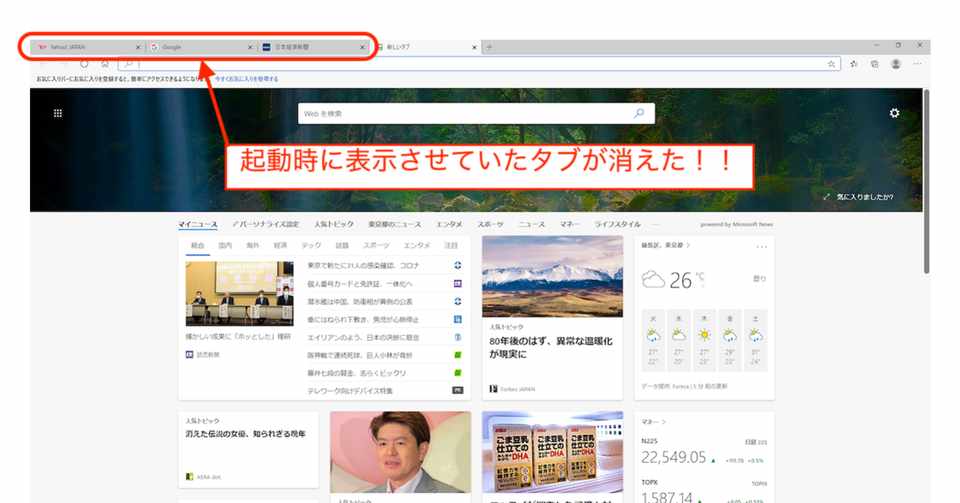The image size is (960, 503).
Task: Select the 国内 news sub-tab
Action: [x=225, y=245]
